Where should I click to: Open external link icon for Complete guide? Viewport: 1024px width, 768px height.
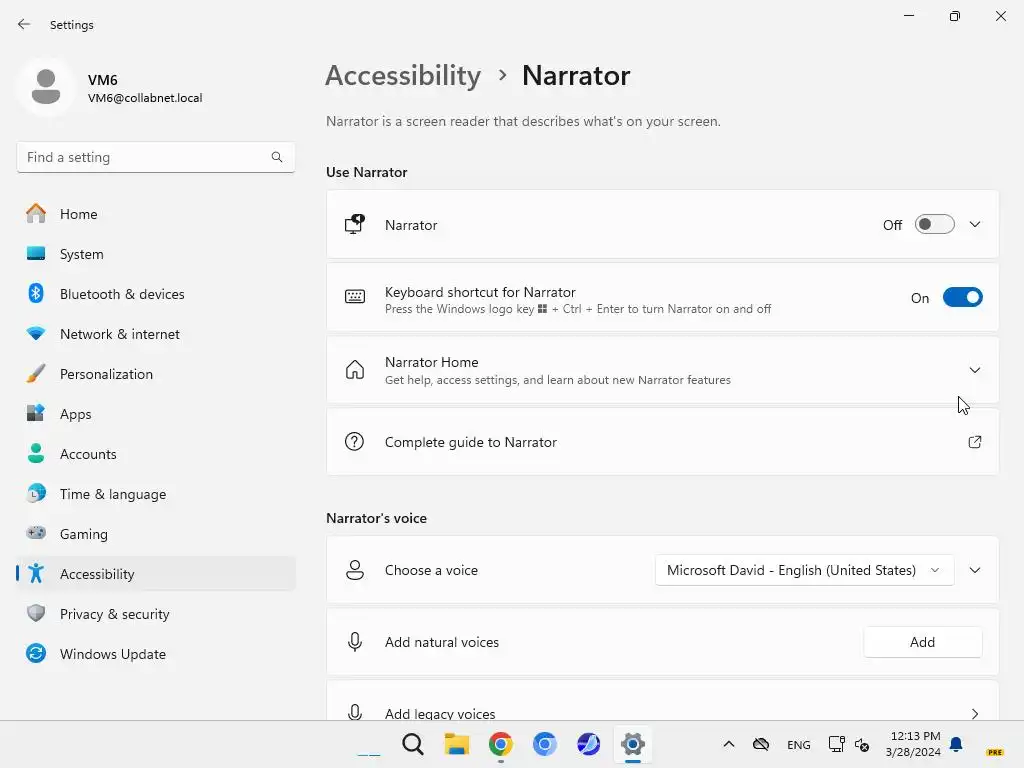point(974,442)
